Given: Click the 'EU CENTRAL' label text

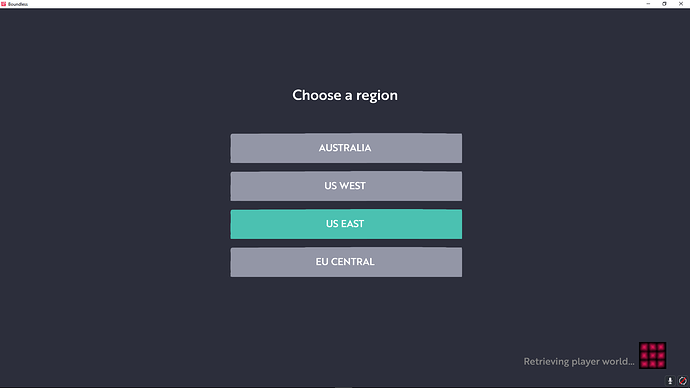Looking at the screenshot, I should pyautogui.click(x=345, y=262).
